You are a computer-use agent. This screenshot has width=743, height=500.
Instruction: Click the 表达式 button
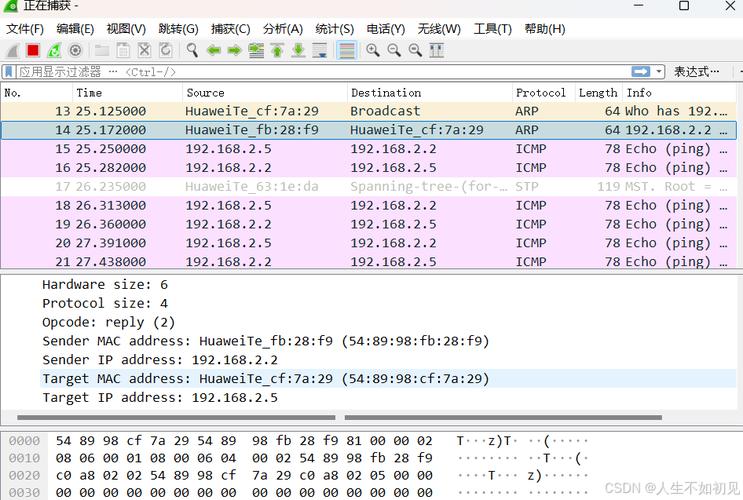[696, 72]
